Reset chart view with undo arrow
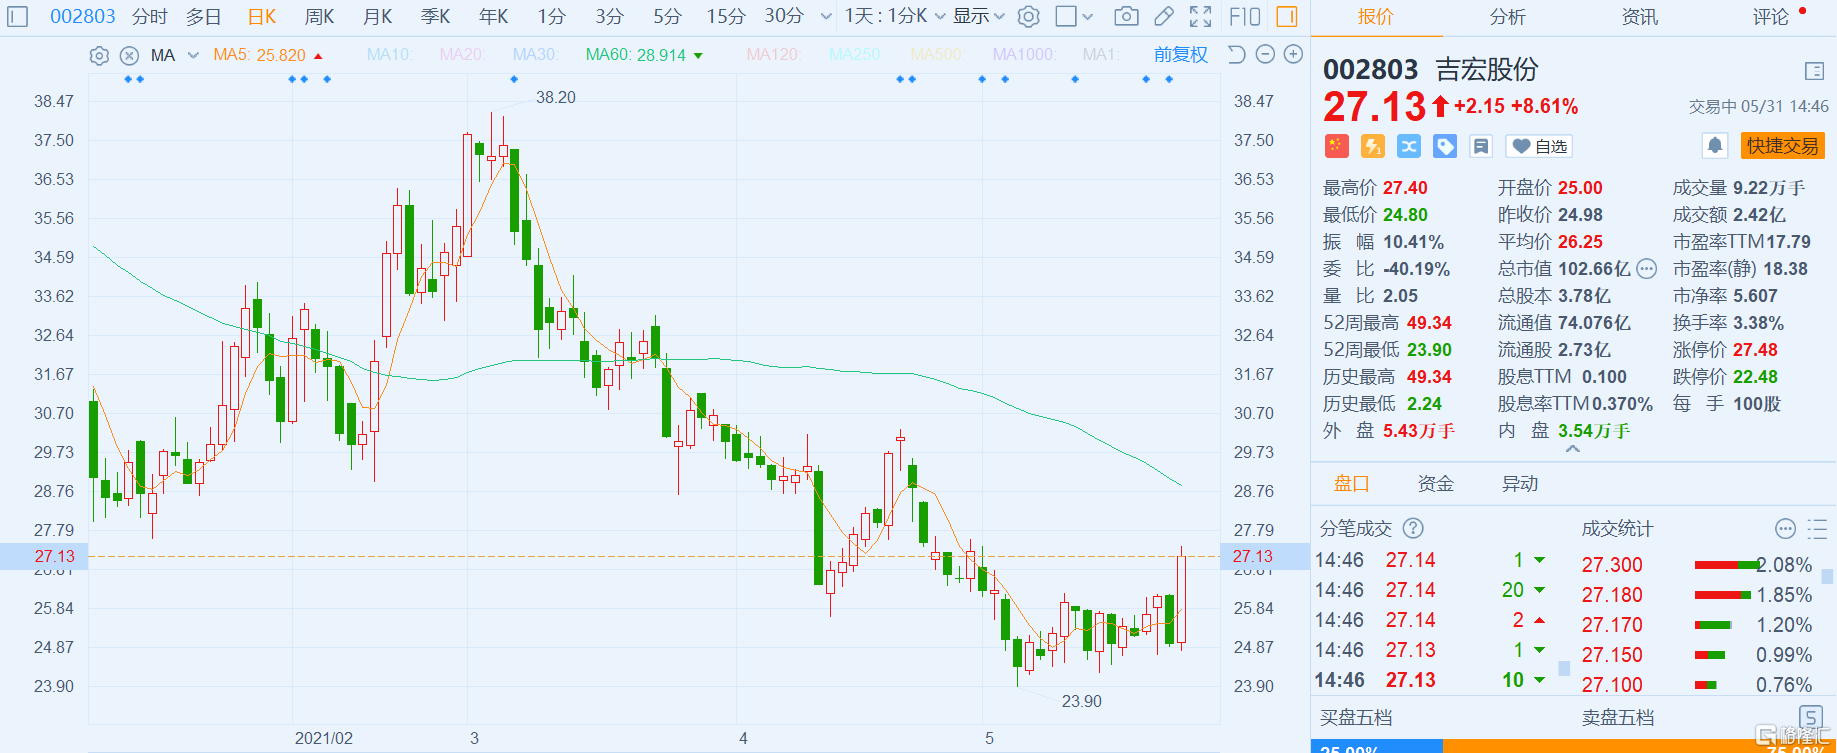This screenshot has width=1837, height=753. [1237, 54]
